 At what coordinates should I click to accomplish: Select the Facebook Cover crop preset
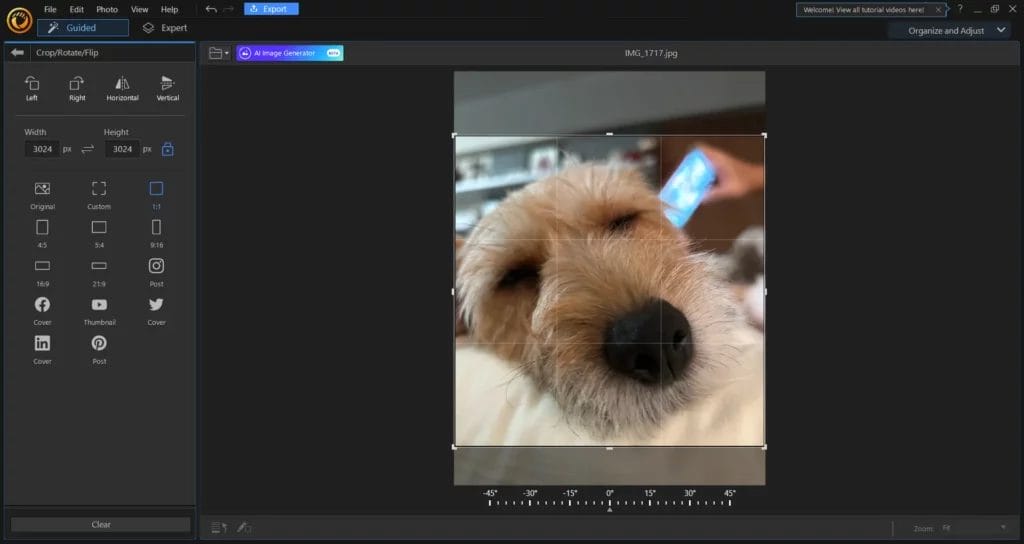(x=42, y=311)
